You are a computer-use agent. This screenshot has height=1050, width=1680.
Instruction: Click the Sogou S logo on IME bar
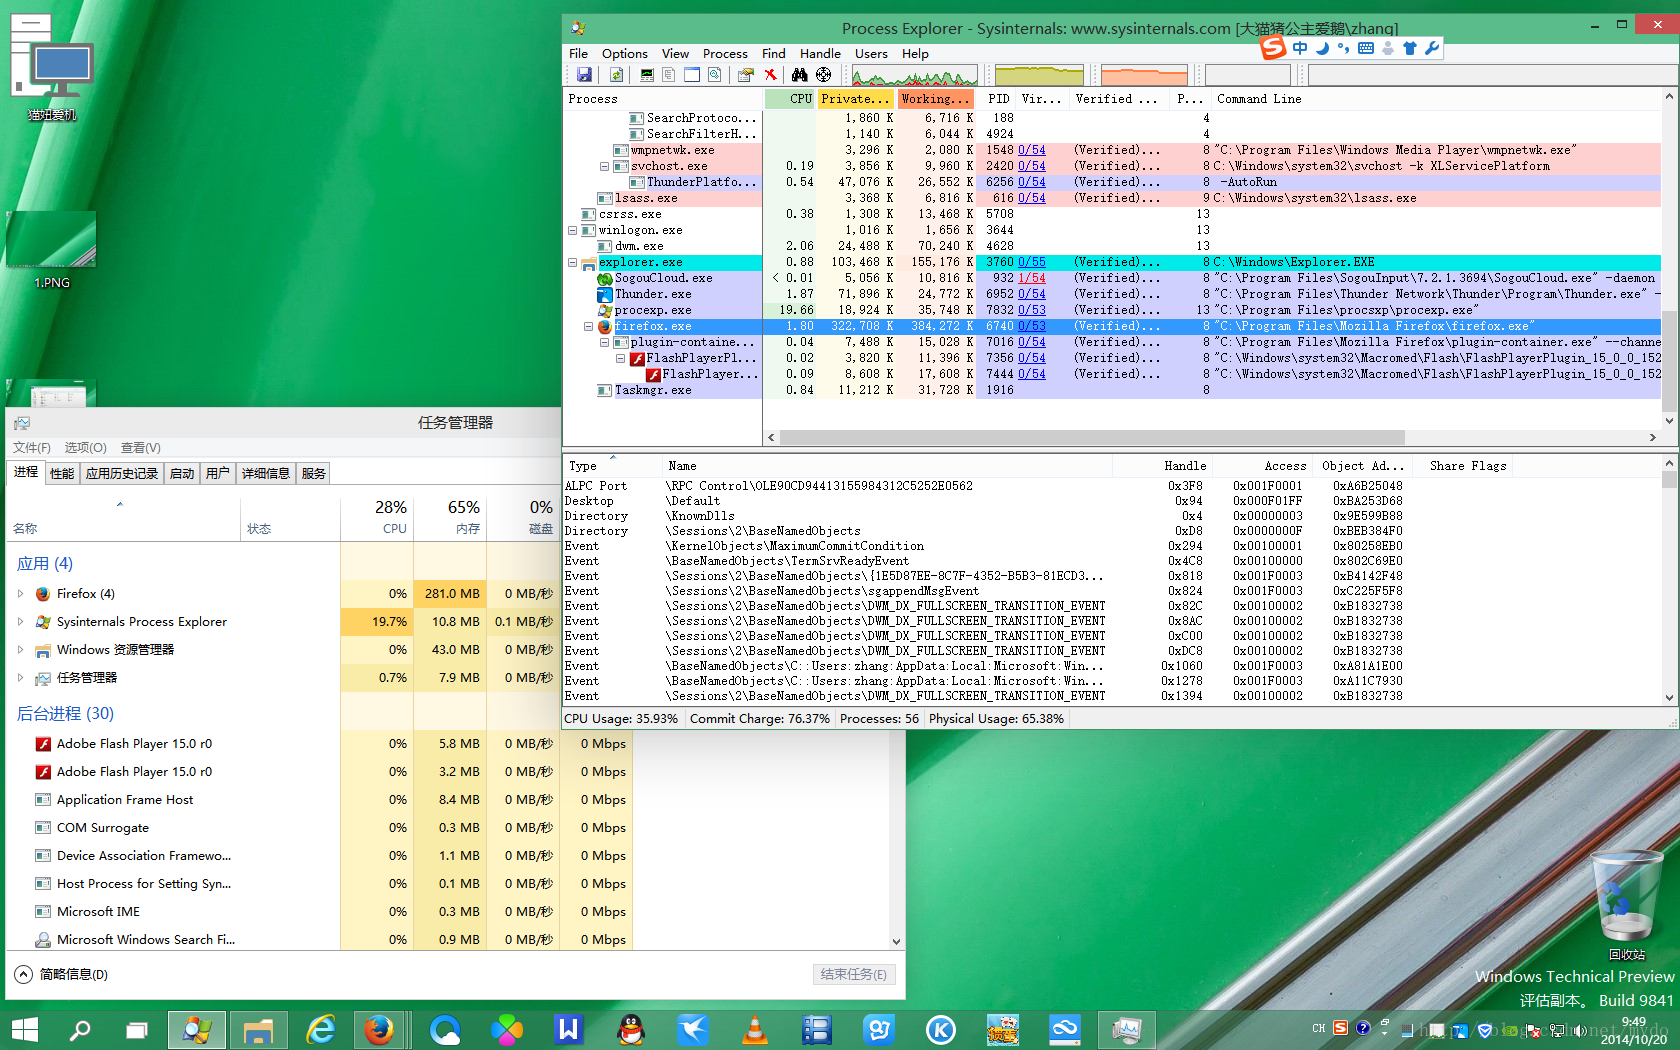click(x=1273, y=47)
